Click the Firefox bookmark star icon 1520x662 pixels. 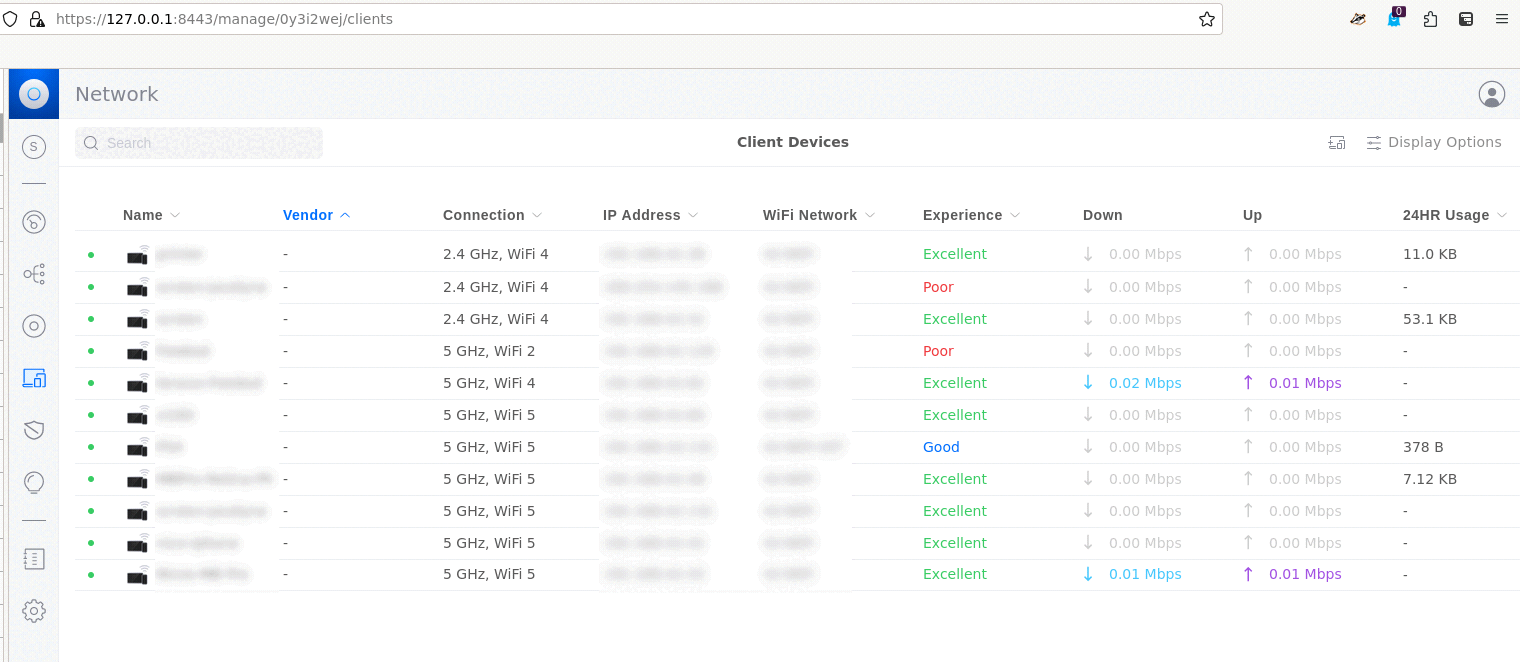(x=1207, y=19)
